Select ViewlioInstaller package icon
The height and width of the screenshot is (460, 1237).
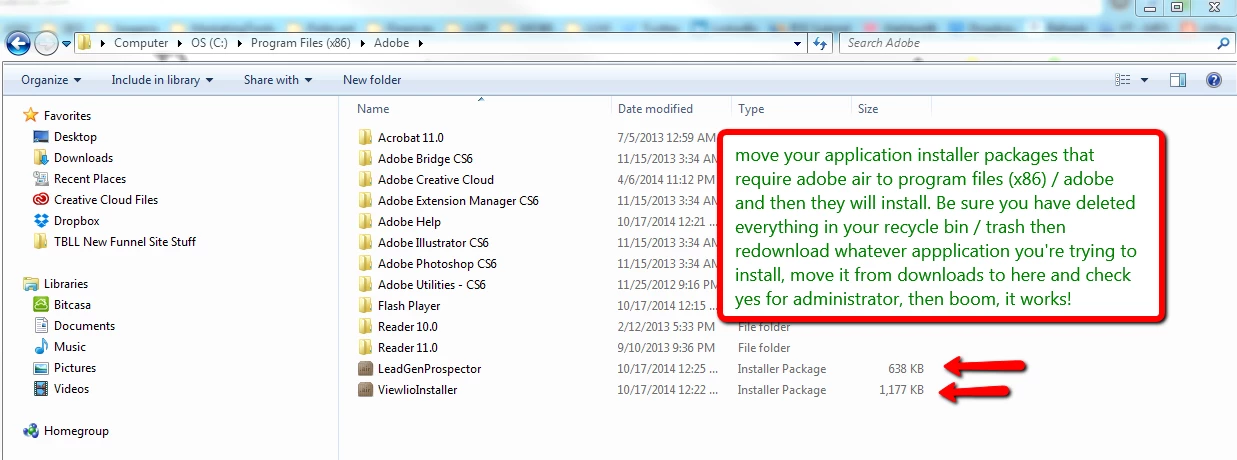pyautogui.click(x=365, y=390)
